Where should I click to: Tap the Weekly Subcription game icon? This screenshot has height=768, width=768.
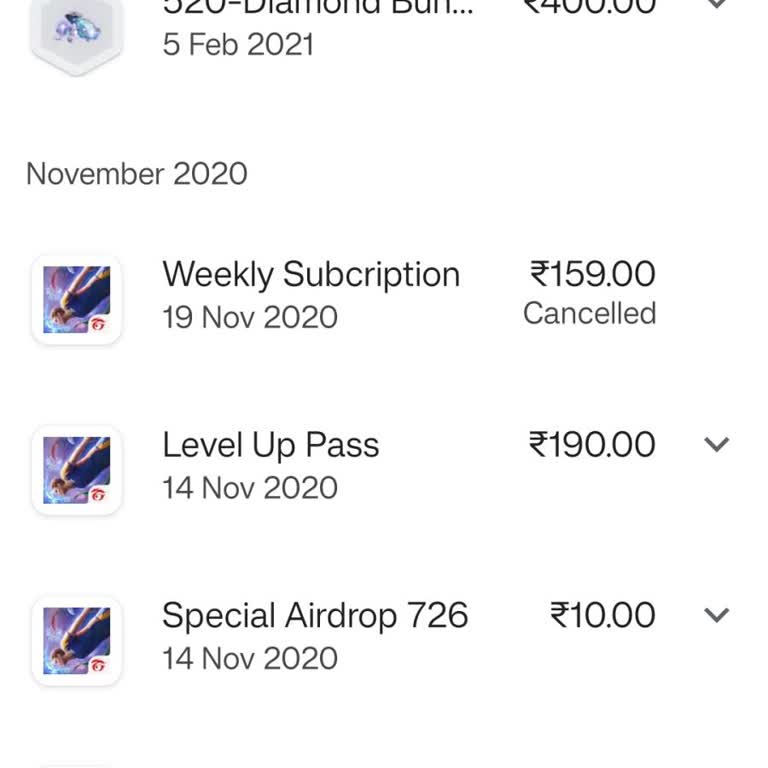pyautogui.click(x=76, y=299)
